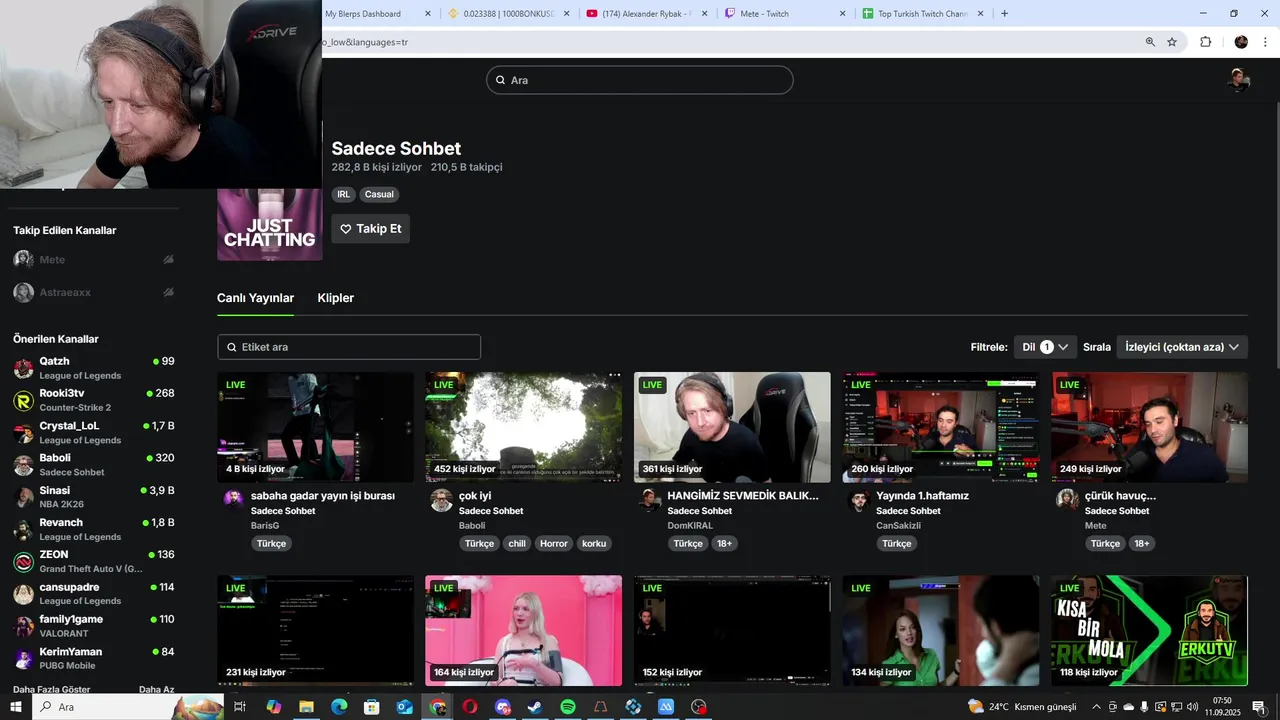Open the weather widget showing 24°C
Screen dimensions: 1280x720
click(x=1022, y=707)
